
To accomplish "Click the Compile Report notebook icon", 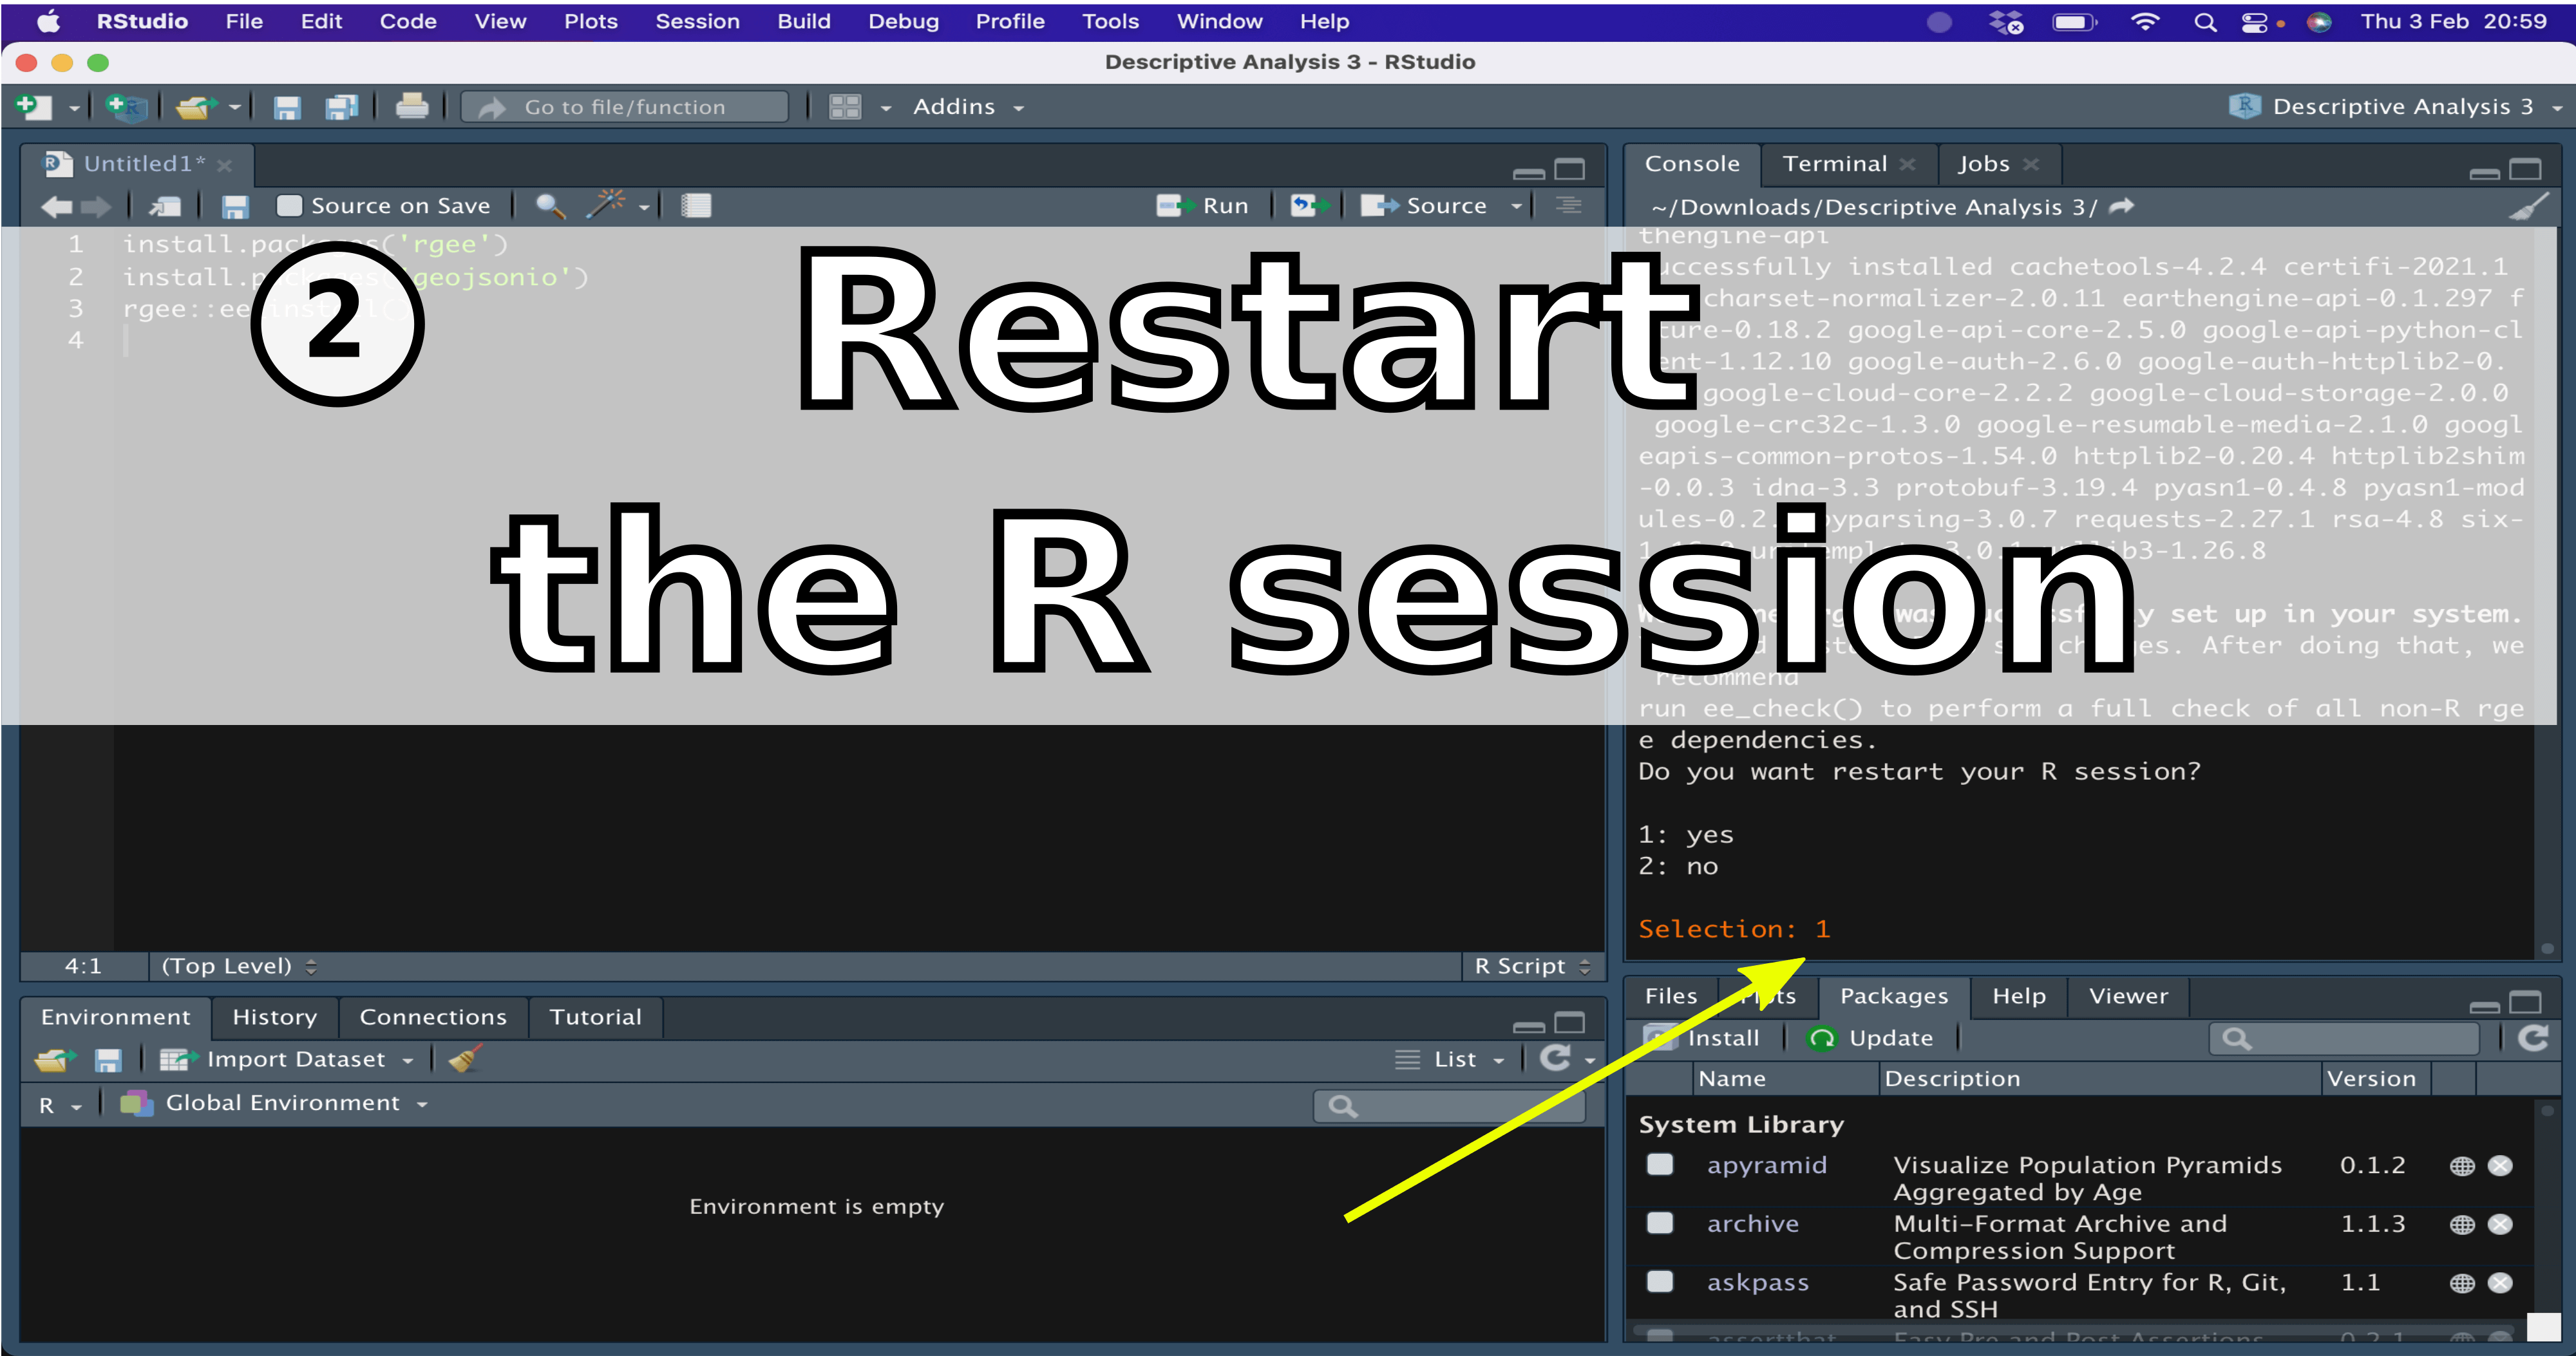I will [x=696, y=206].
